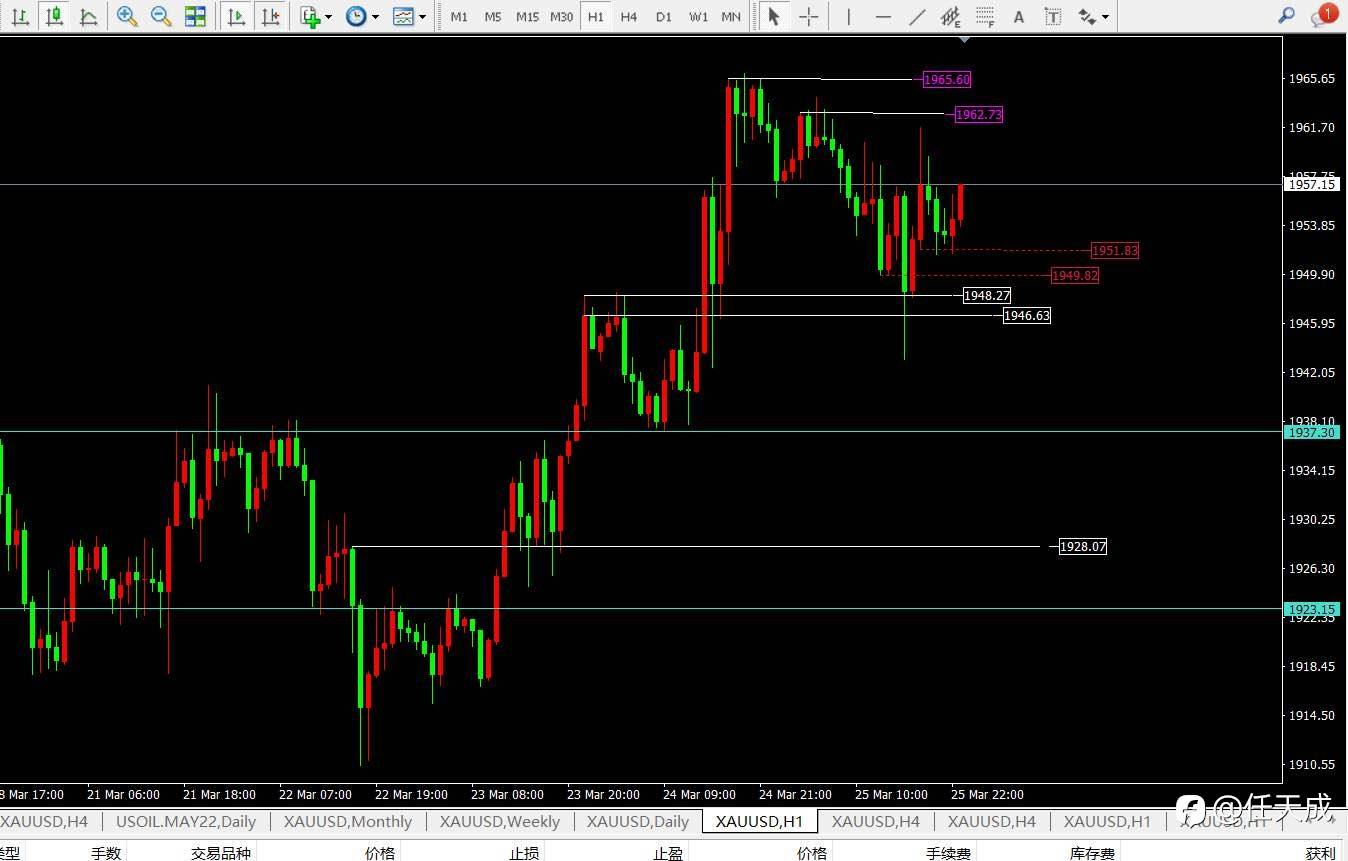Expand the indicators dropdown arrow
Screen dimensions: 1348x861
(x=329, y=17)
